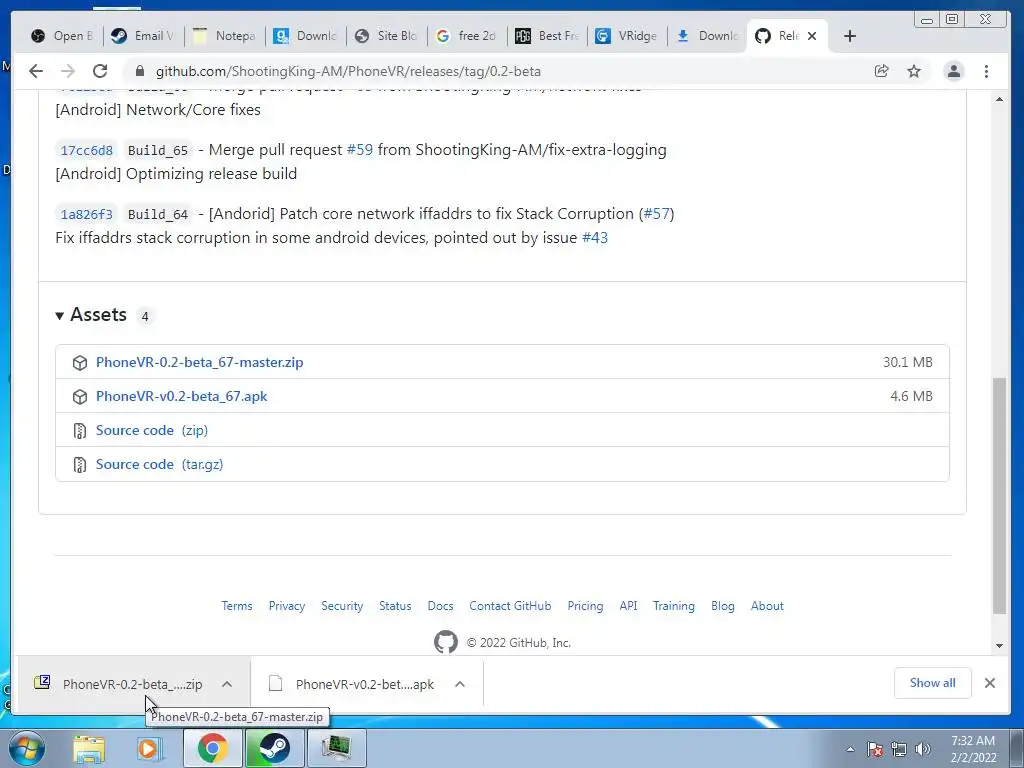Image resolution: width=1024 pixels, height=768 pixels.
Task: Switch to the free 2d Google tab
Action: (x=467, y=36)
